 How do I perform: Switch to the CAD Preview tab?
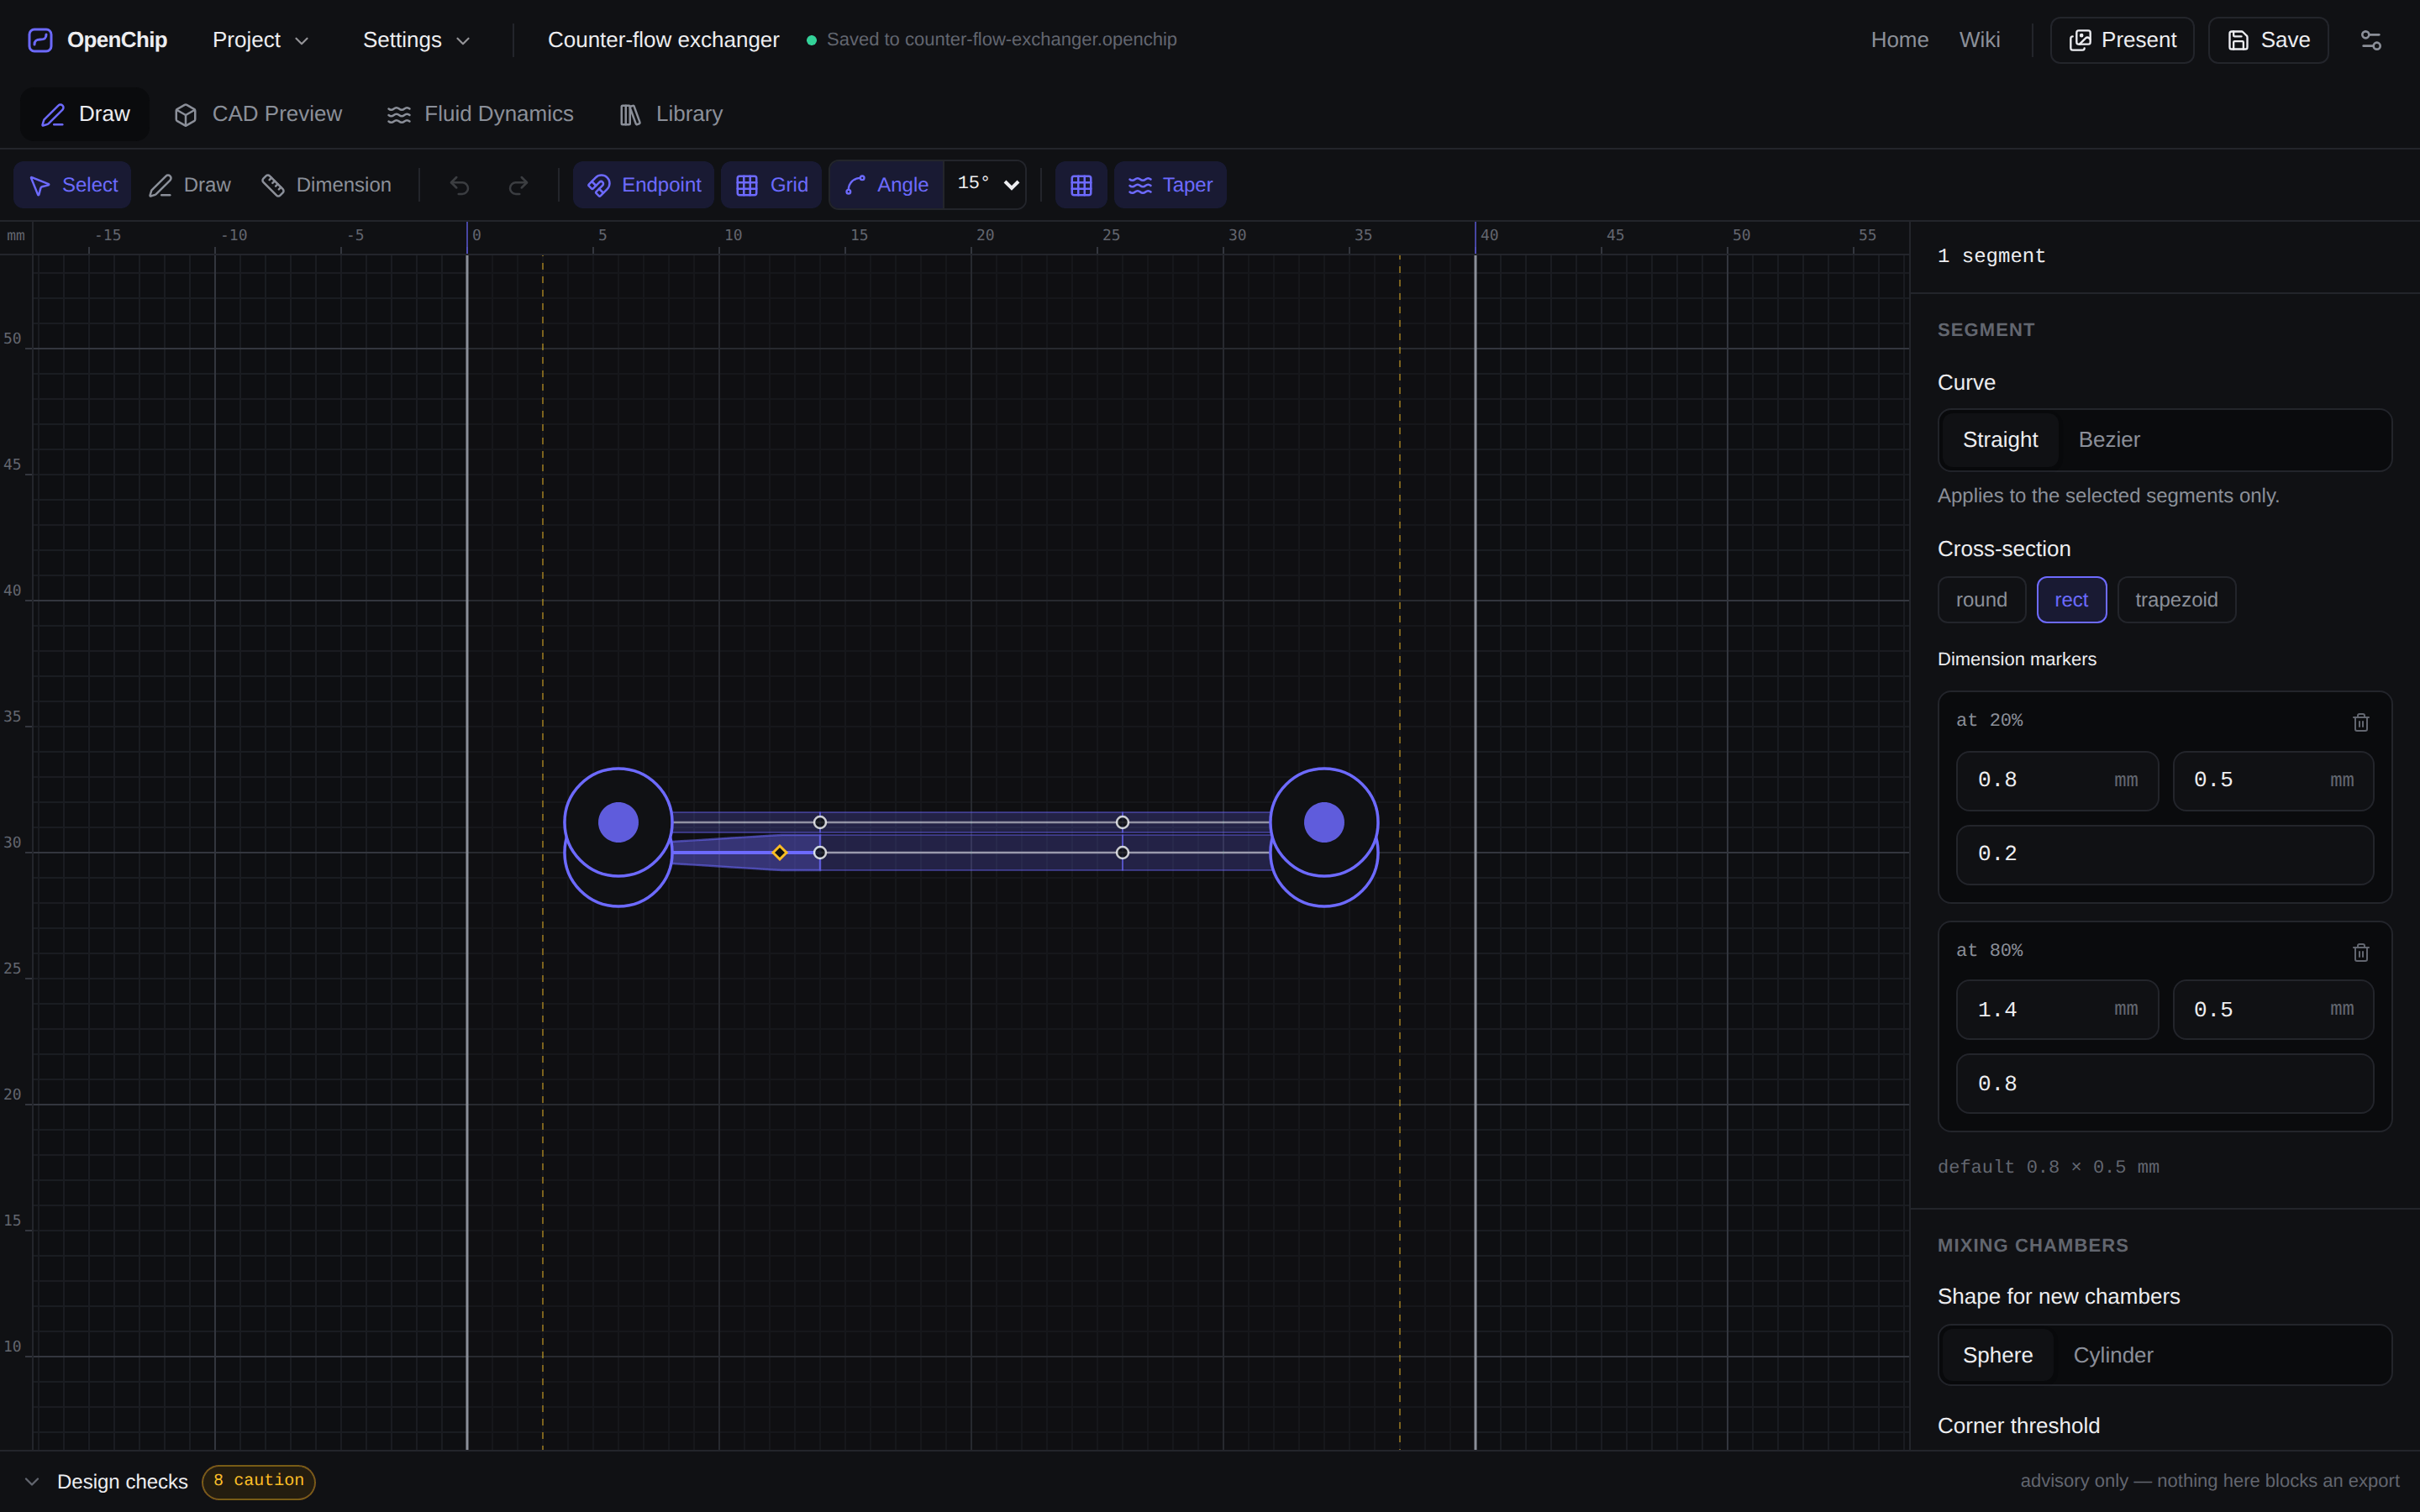coord(258,114)
